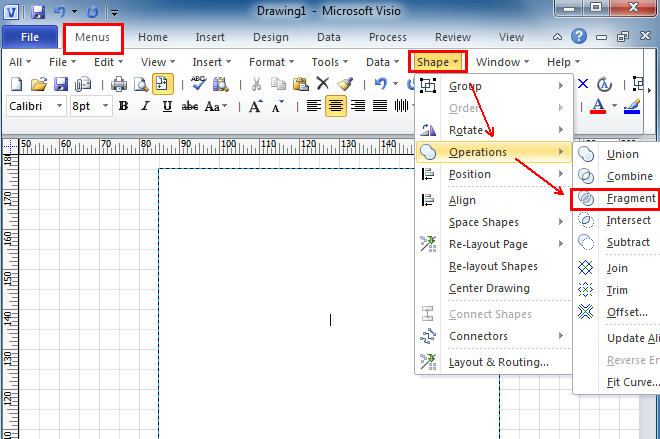Viewport: 660px width, 439px height.
Task: Open the Tools menu dropdown
Action: 330,62
